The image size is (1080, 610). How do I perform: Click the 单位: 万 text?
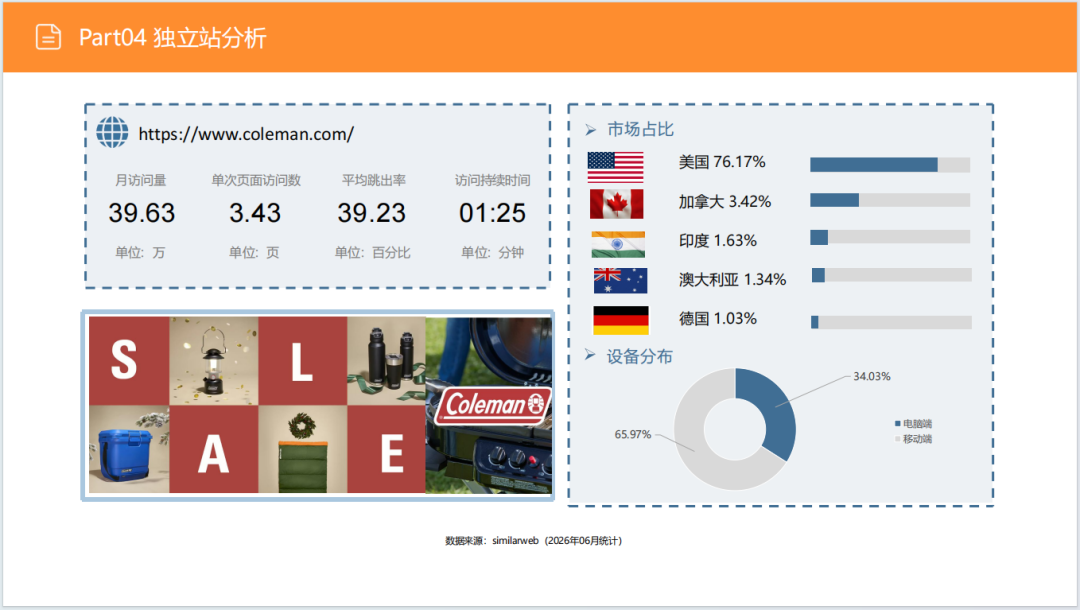coord(141,253)
